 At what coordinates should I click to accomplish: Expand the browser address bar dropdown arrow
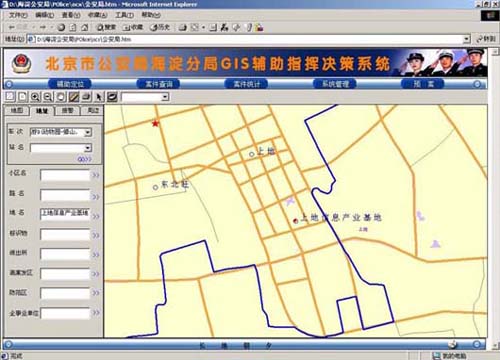click(x=467, y=39)
